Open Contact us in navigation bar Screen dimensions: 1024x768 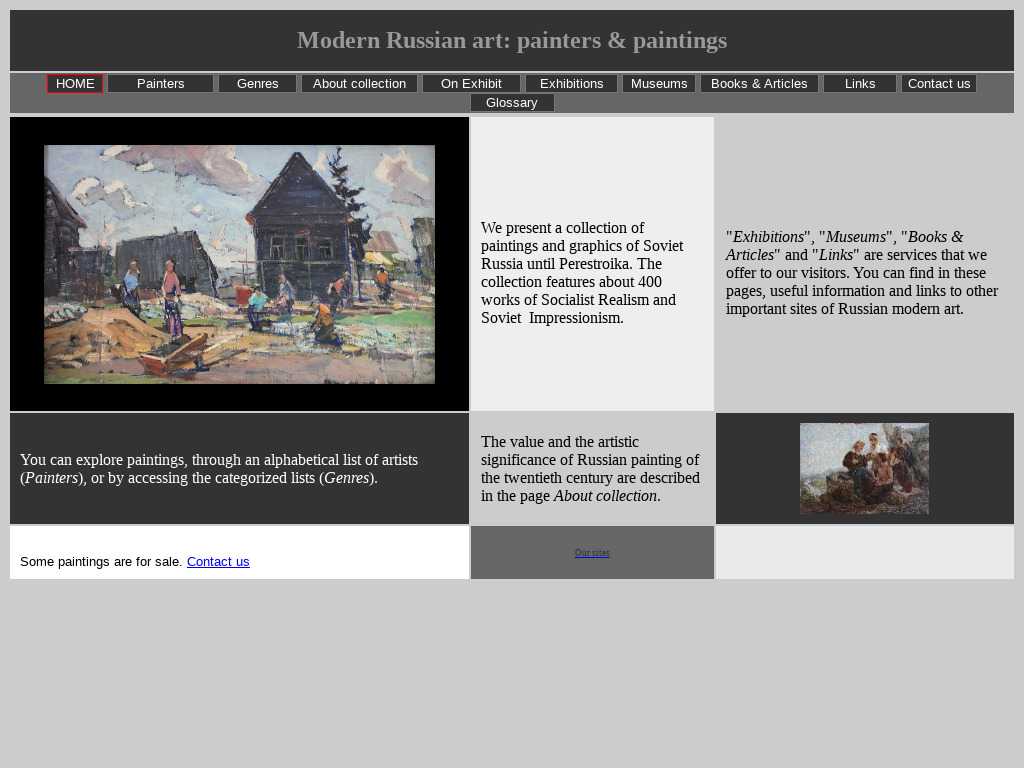coord(939,84)
